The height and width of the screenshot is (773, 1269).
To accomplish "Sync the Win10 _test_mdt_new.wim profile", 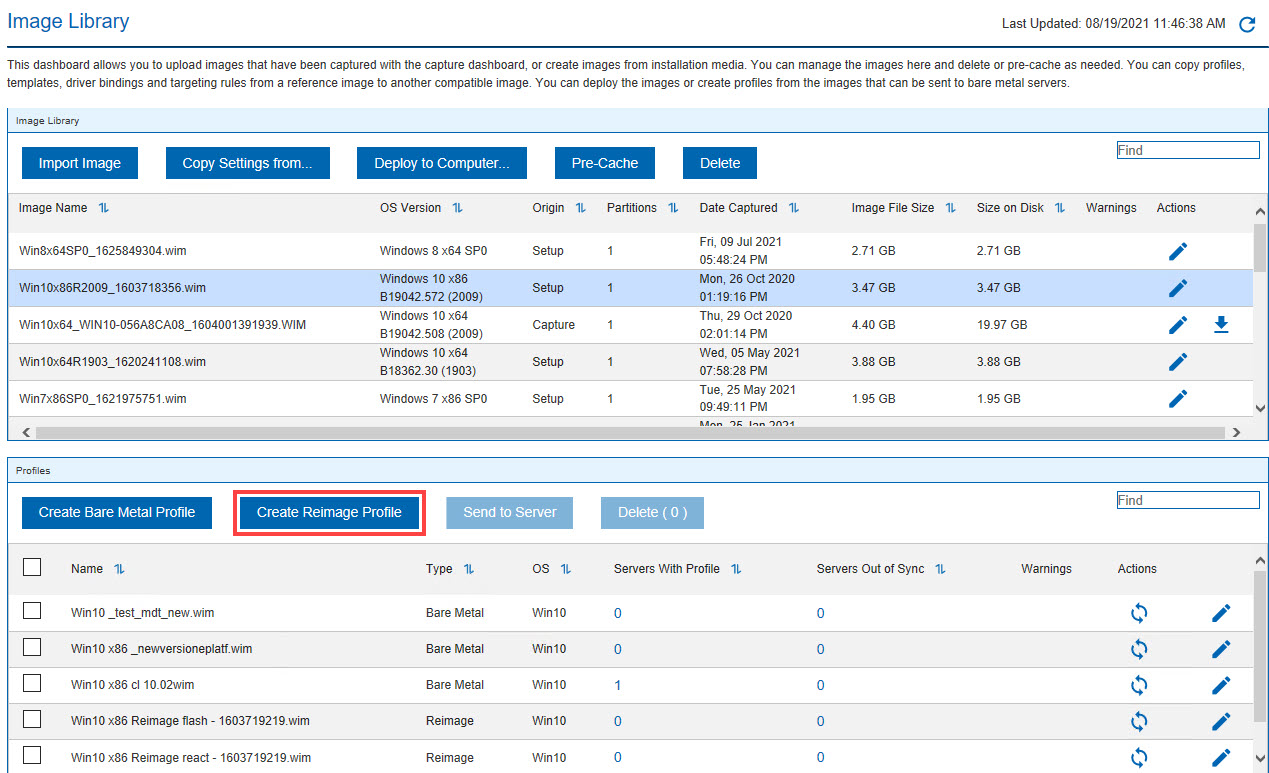I will [1138, 613].
